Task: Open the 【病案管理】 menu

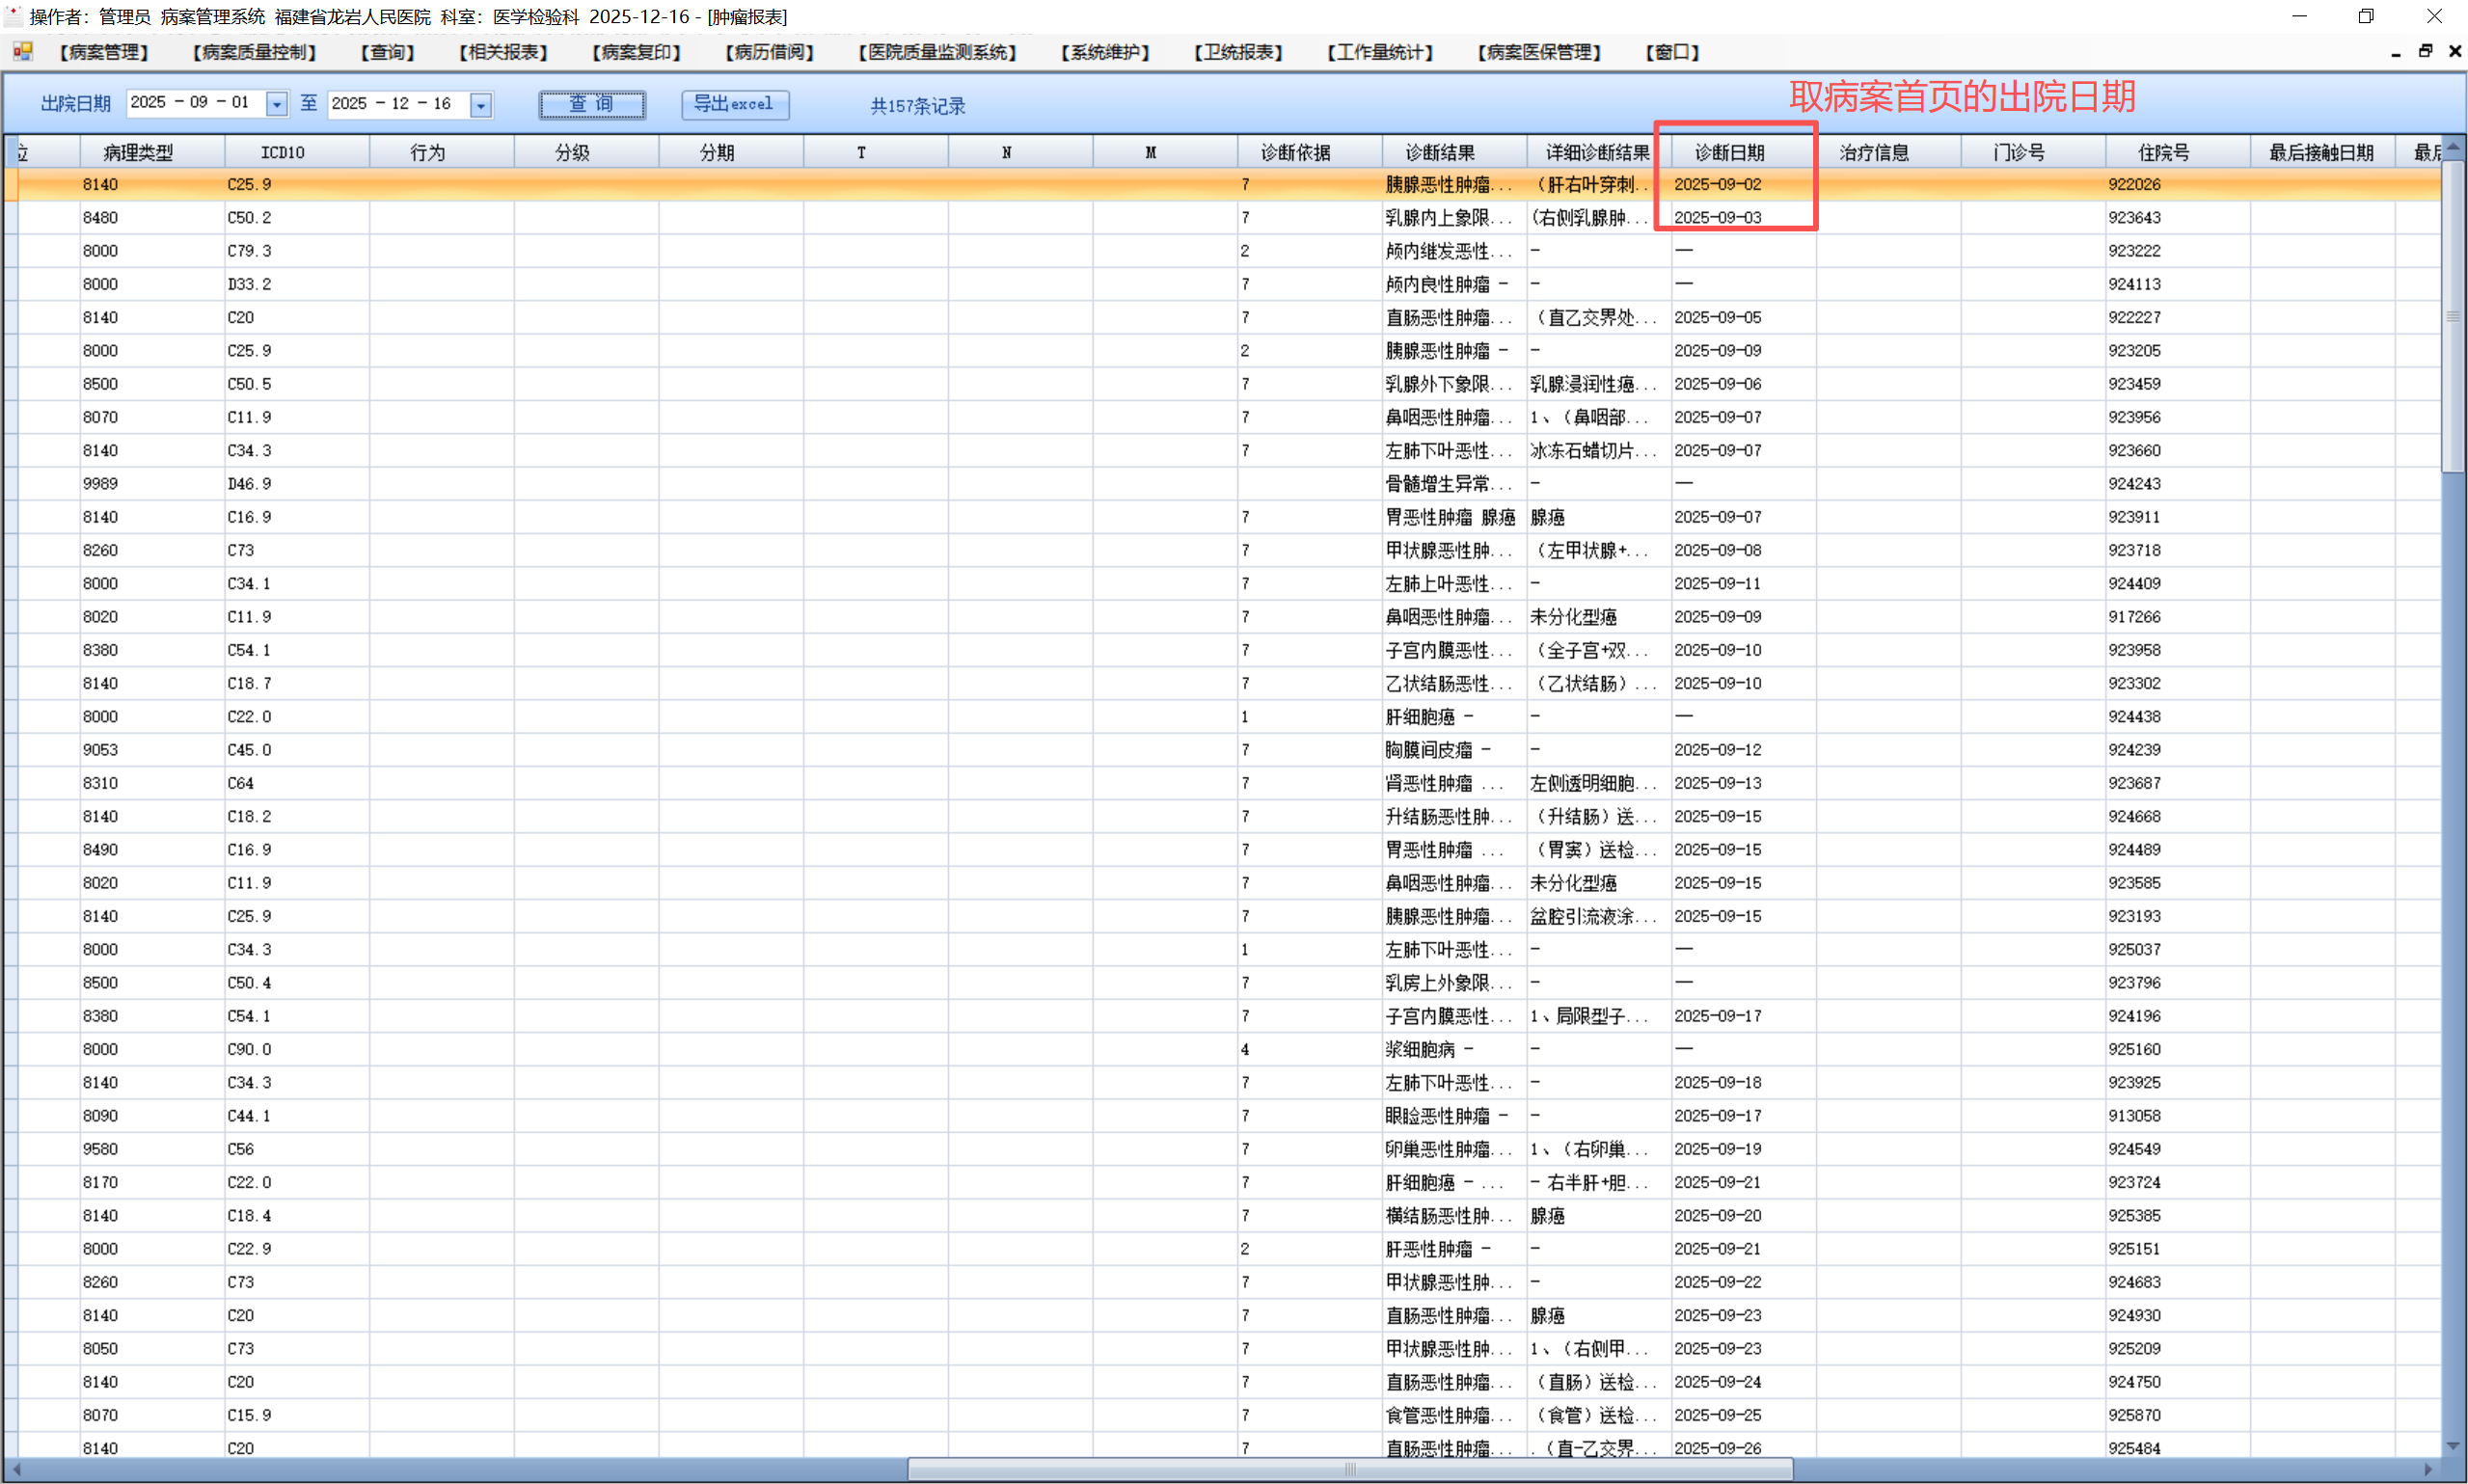Action: coord(103,52)
